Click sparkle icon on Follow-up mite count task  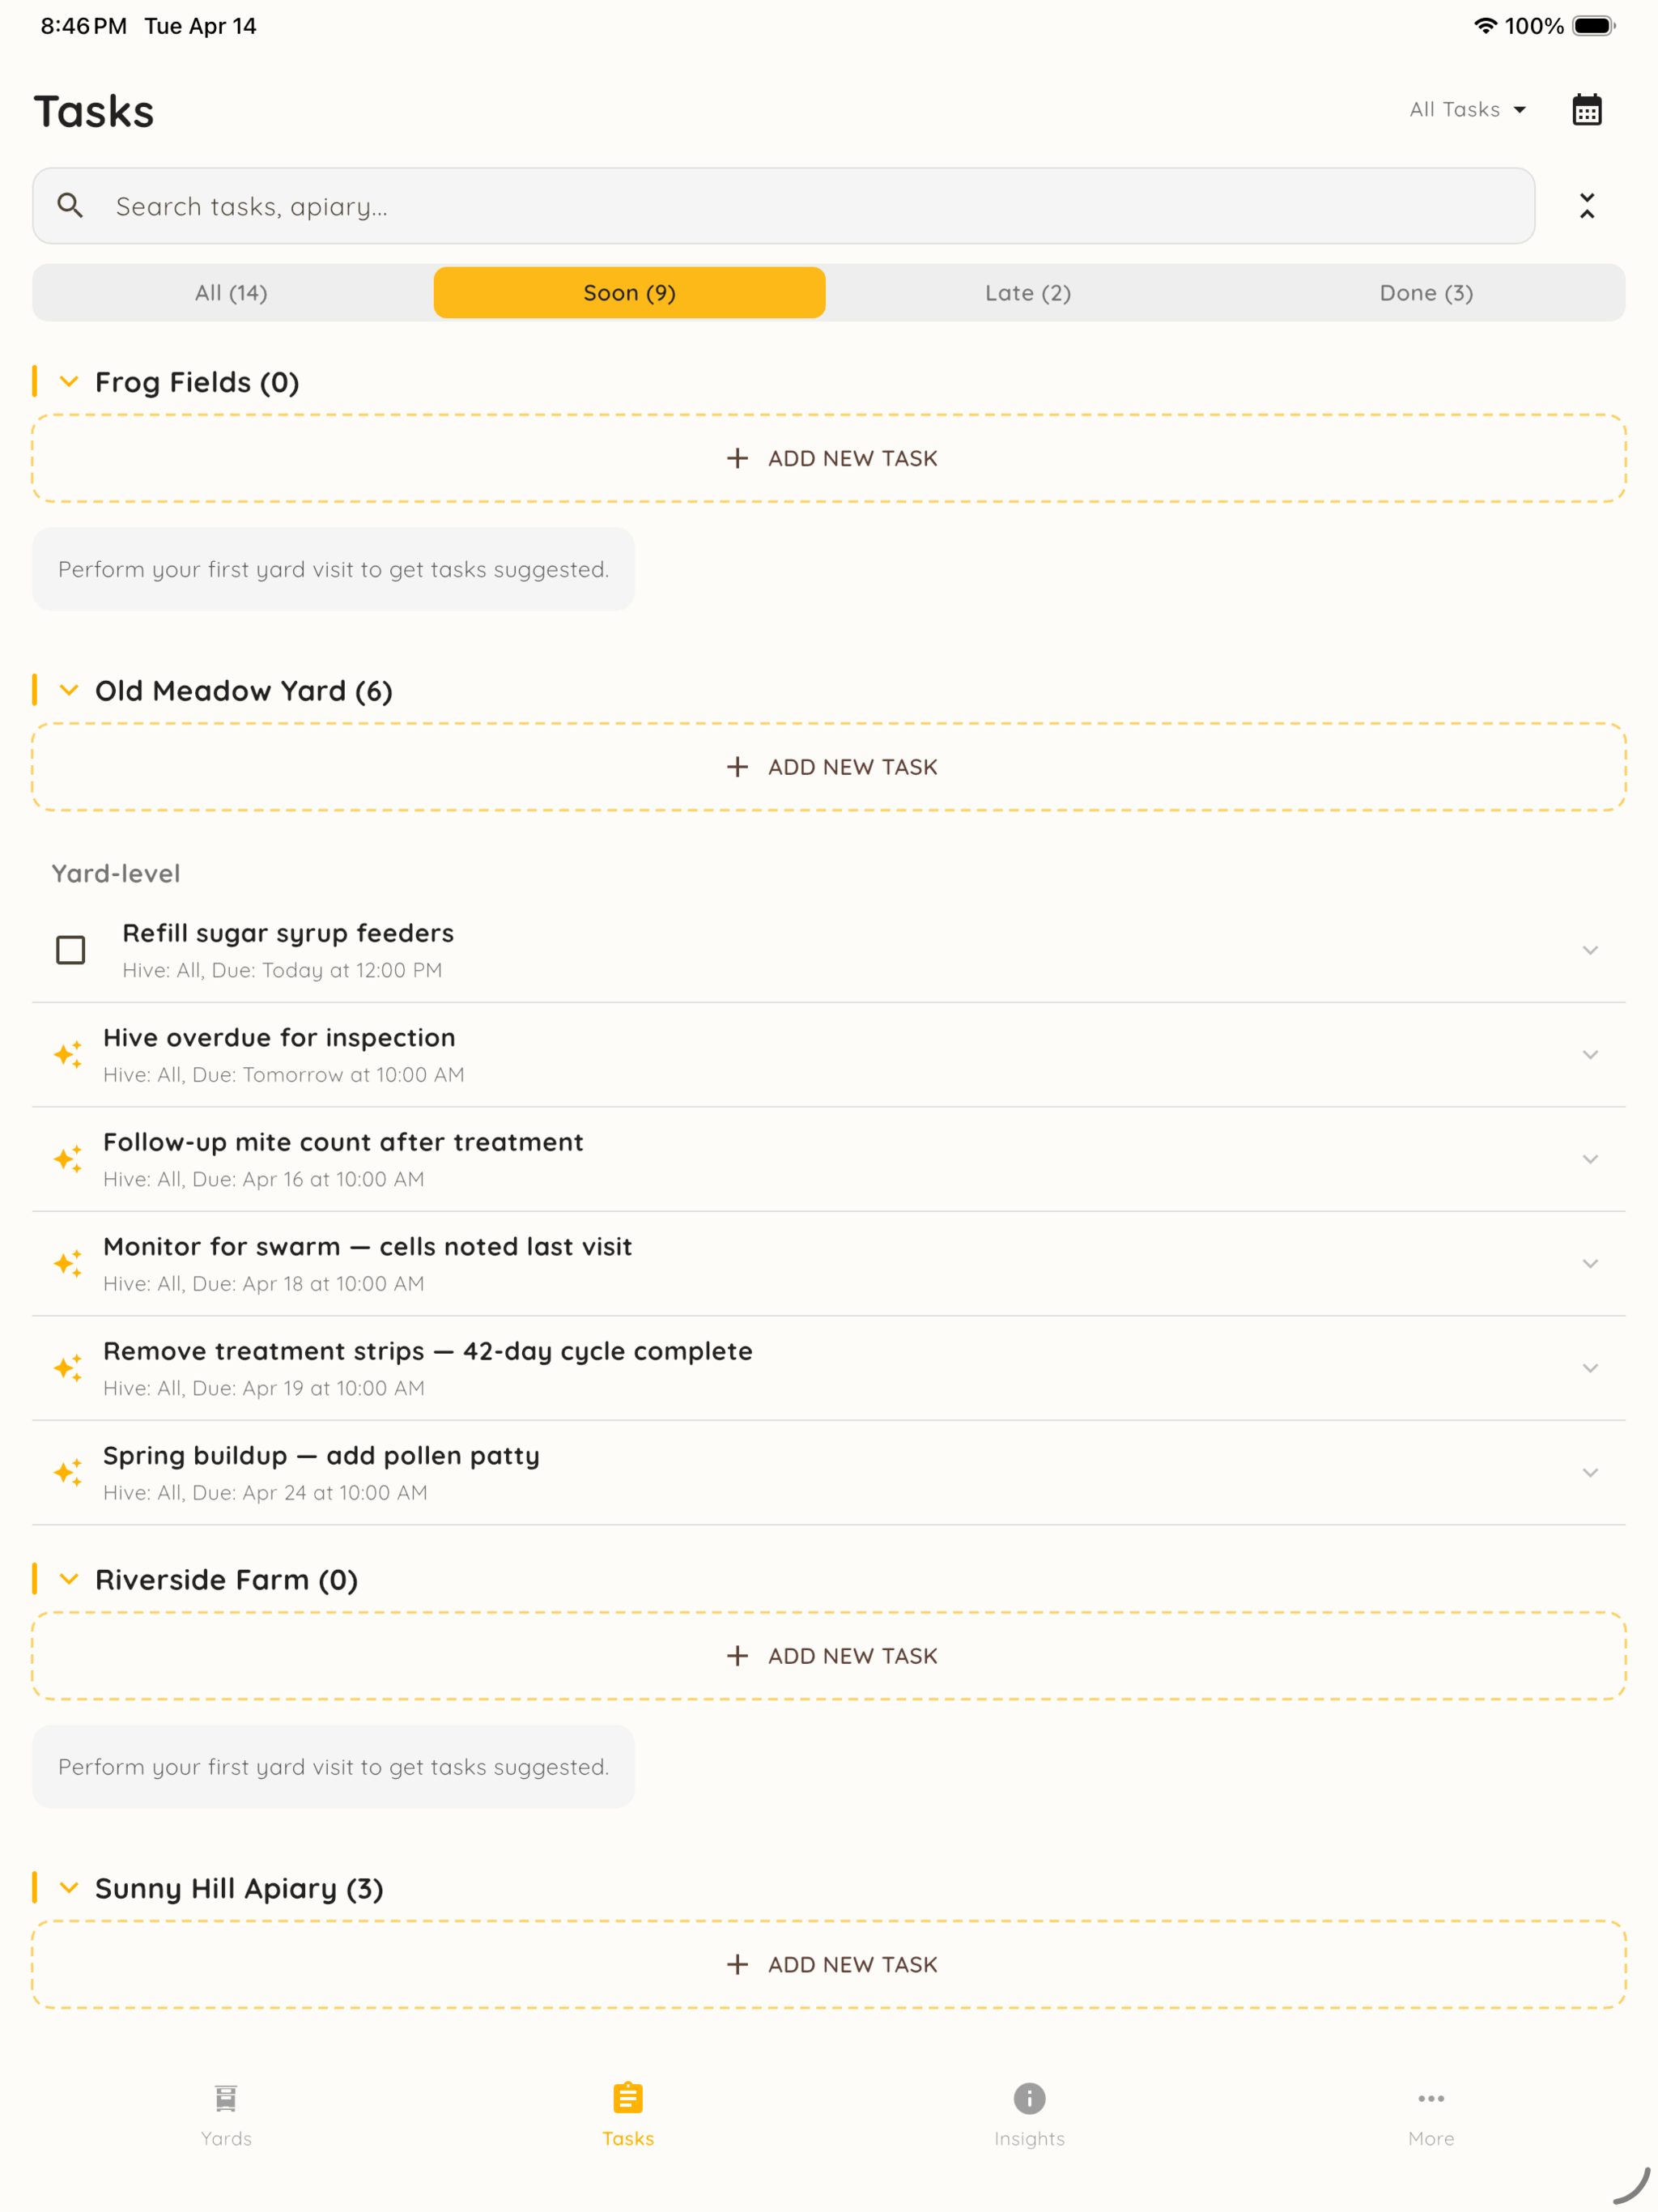[x=68, y=1159]
